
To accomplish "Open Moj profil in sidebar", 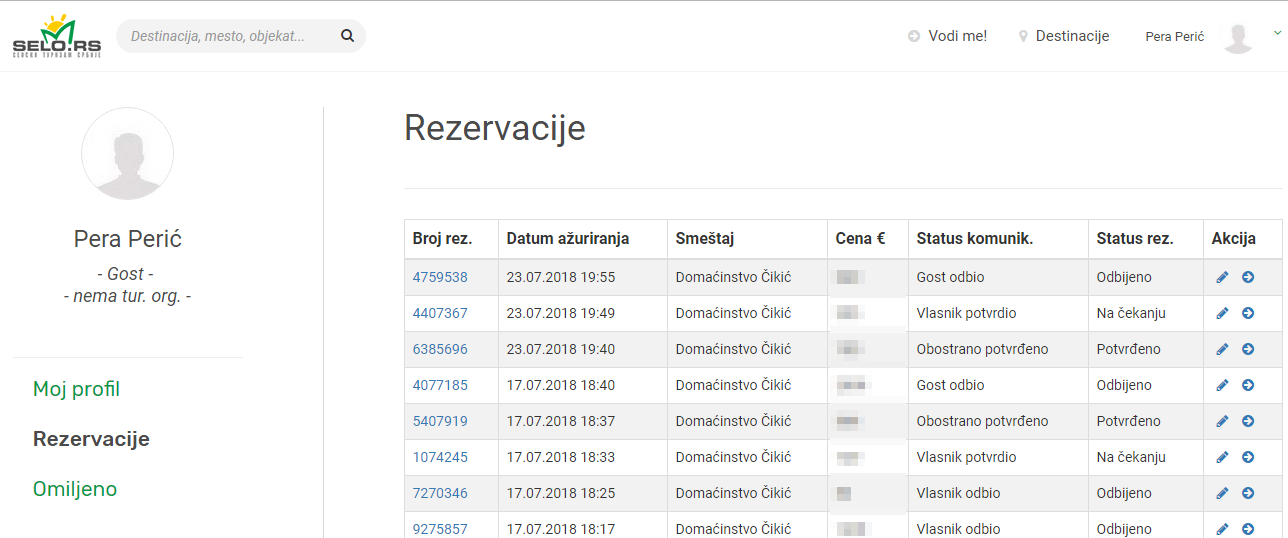I will (x=77, y=389).
